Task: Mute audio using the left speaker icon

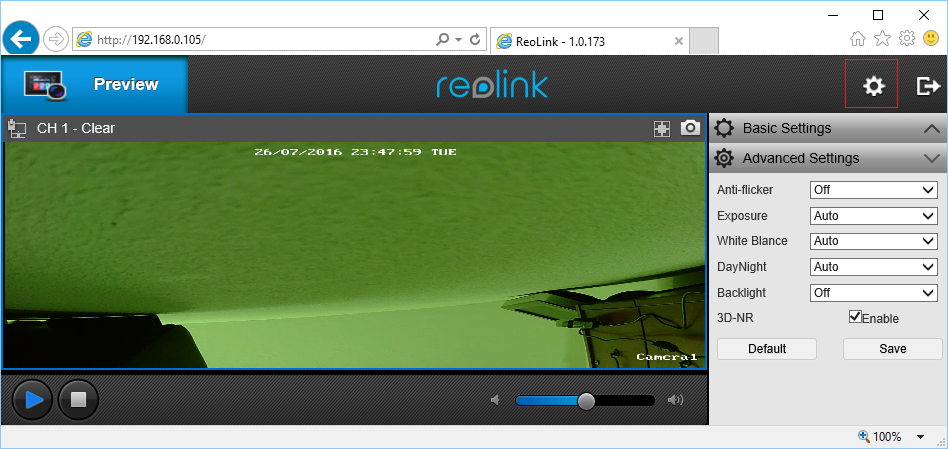Action: [x=494, y=400]
